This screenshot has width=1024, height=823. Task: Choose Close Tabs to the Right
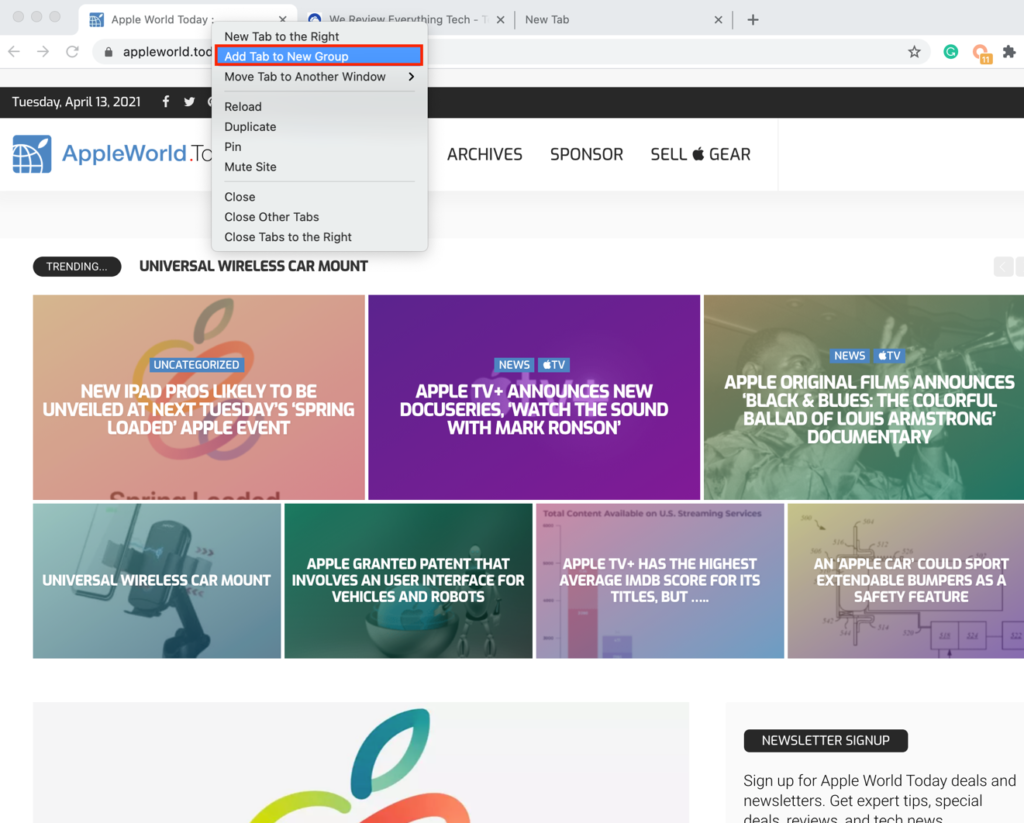tap(288, 237)
